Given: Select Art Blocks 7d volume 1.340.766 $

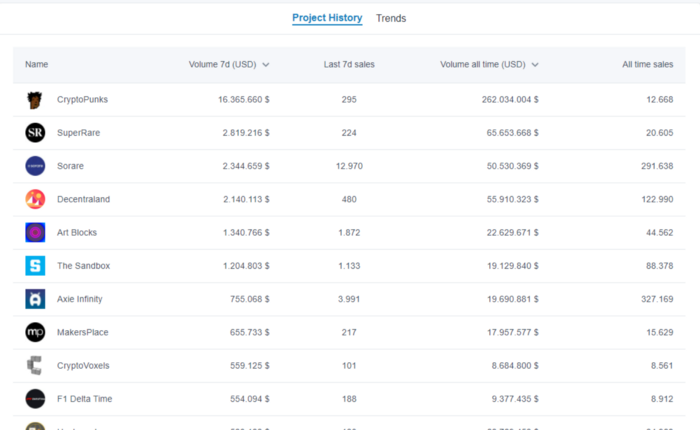Looking at the screenshot, I should [x=246, y=233].
